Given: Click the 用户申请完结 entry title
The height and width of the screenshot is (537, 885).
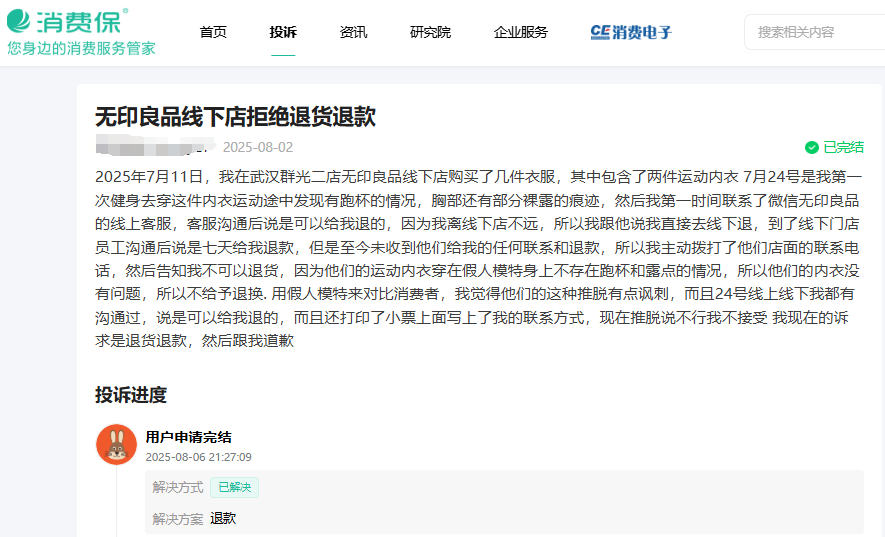Looking at the screenshot, I should 189,437.
